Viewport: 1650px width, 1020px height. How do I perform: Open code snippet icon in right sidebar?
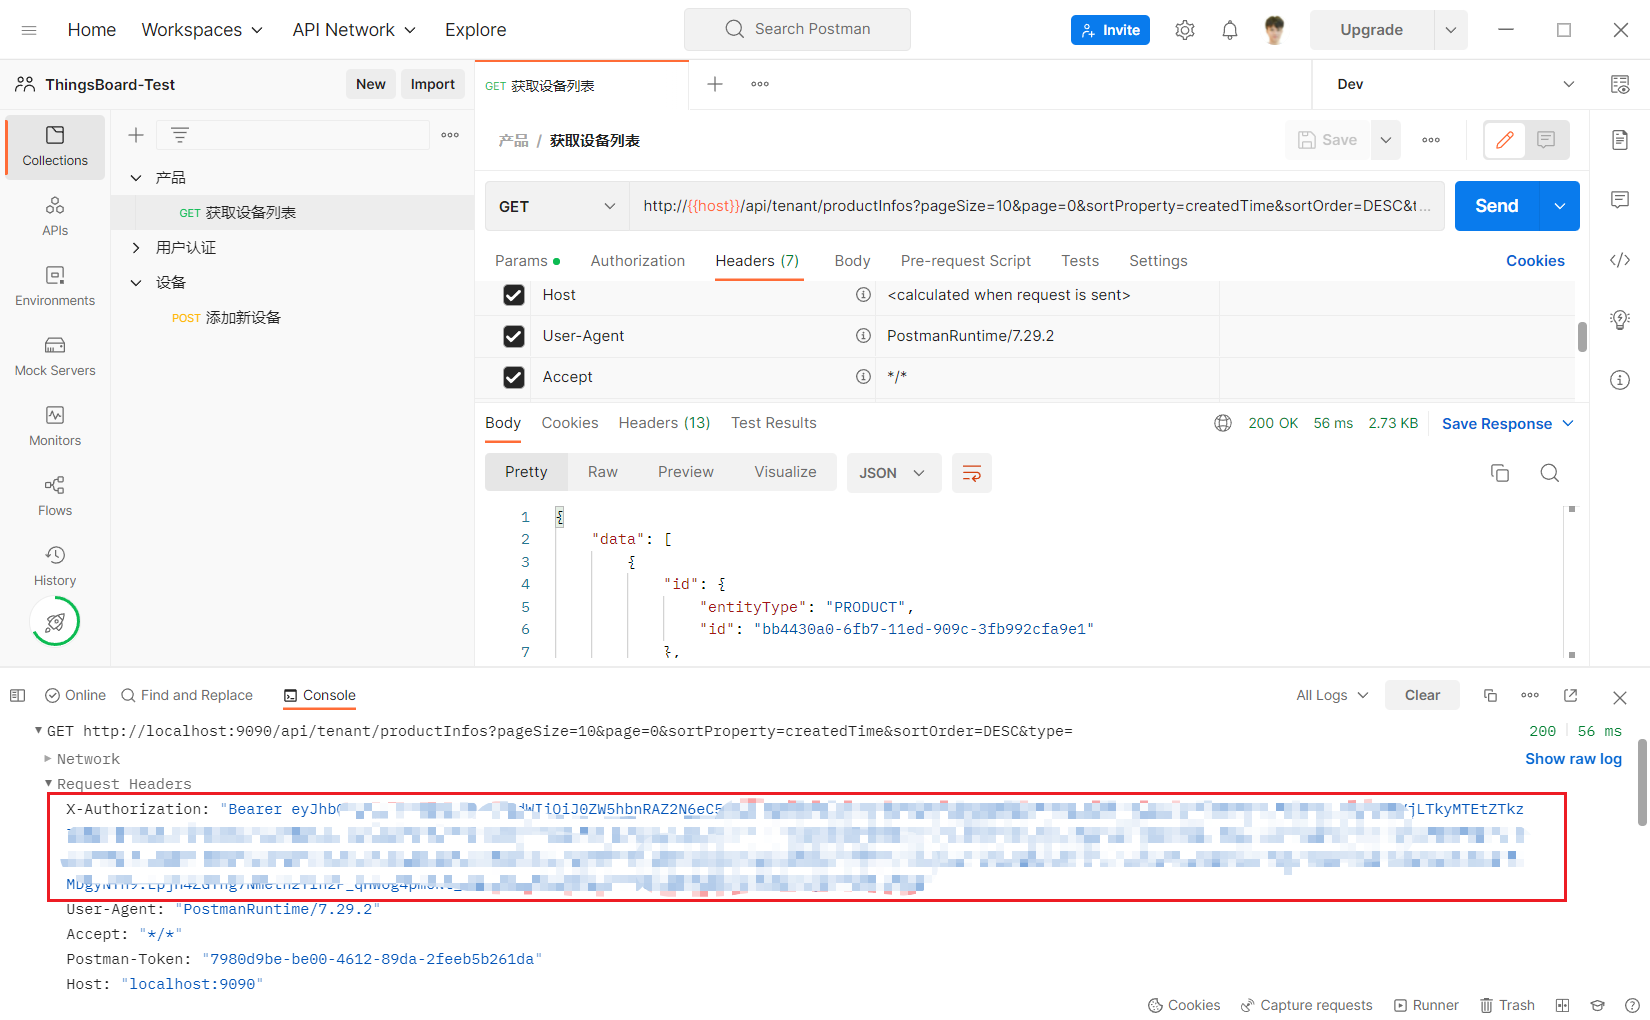[x=1620, y=260]
